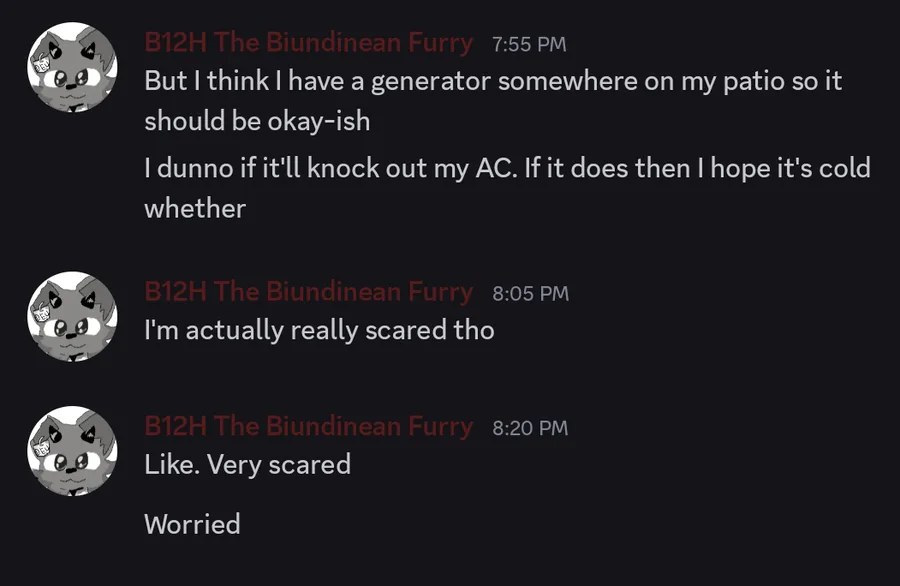
Task: Click the 8:05 PM timestamp
Action: (x=530, y=293)
